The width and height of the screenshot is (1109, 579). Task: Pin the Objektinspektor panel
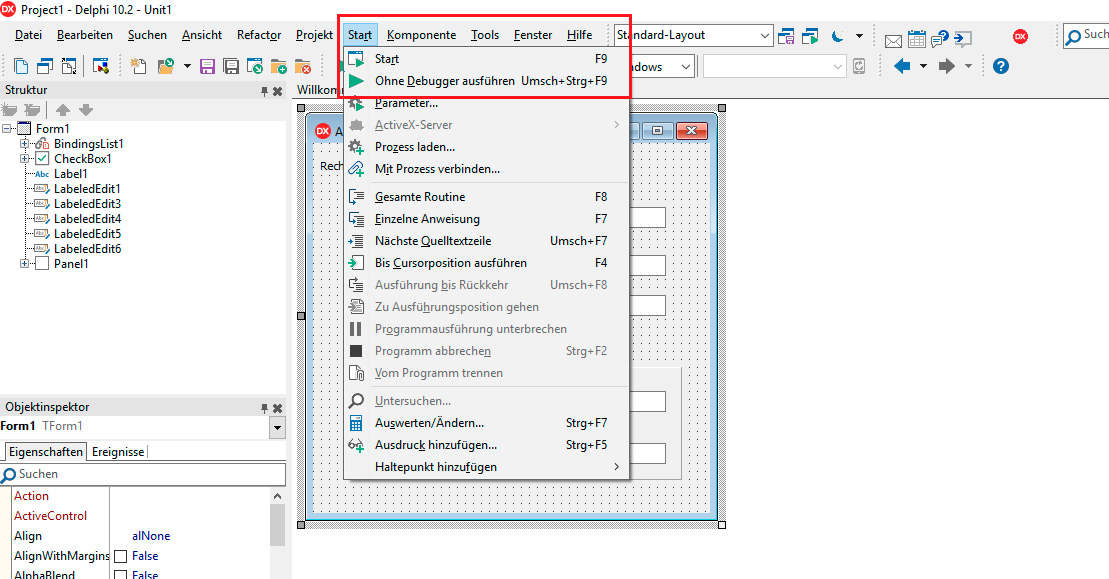tap(264, 408)
